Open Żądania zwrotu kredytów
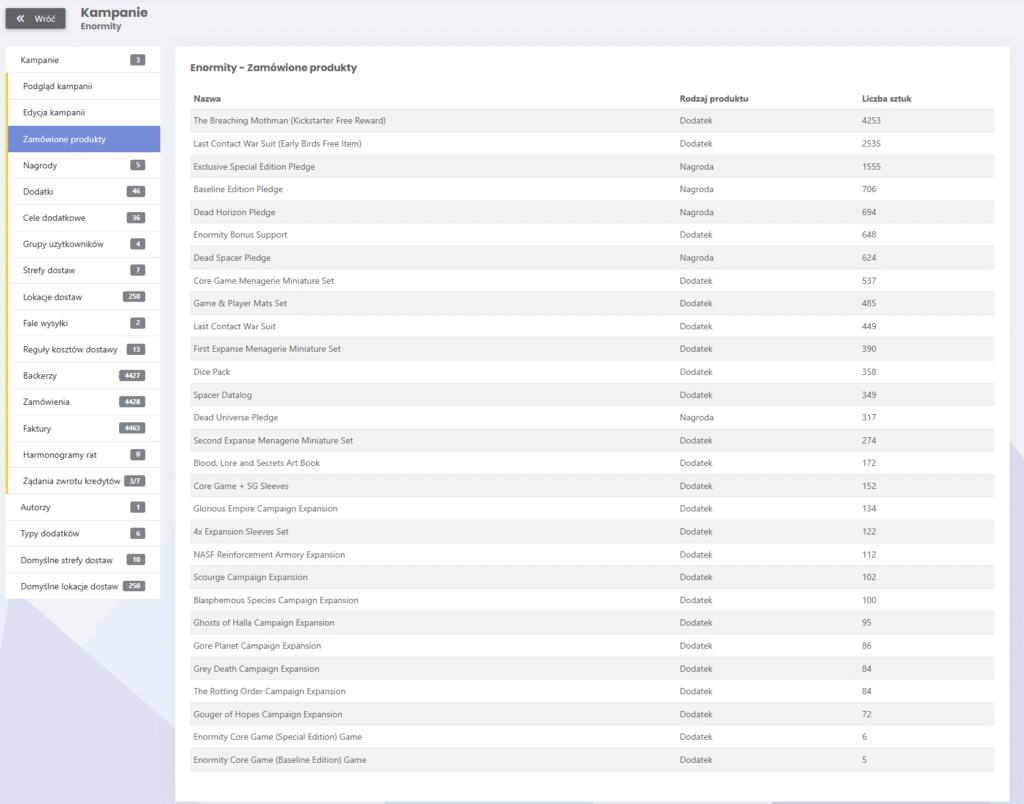Image resolution: width=1024 pixels, height=804 pixels. 71,481
